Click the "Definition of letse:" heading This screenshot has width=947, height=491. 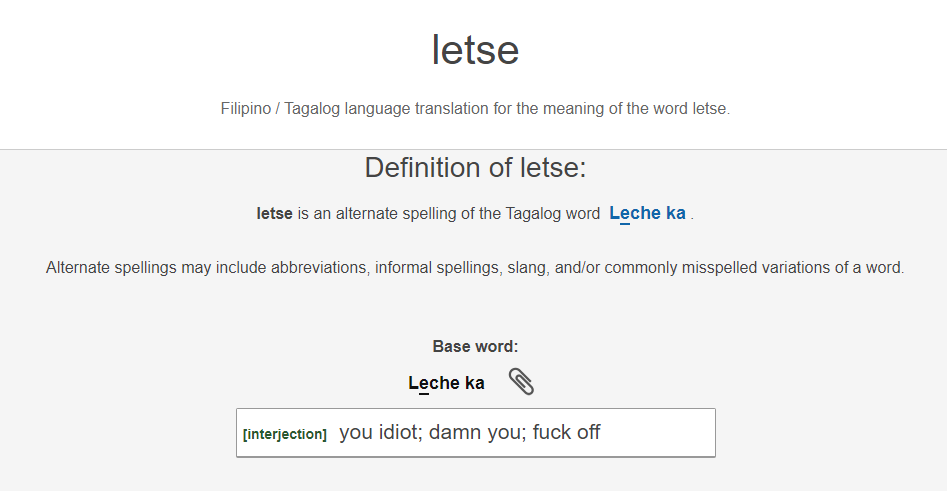point(475,167)
